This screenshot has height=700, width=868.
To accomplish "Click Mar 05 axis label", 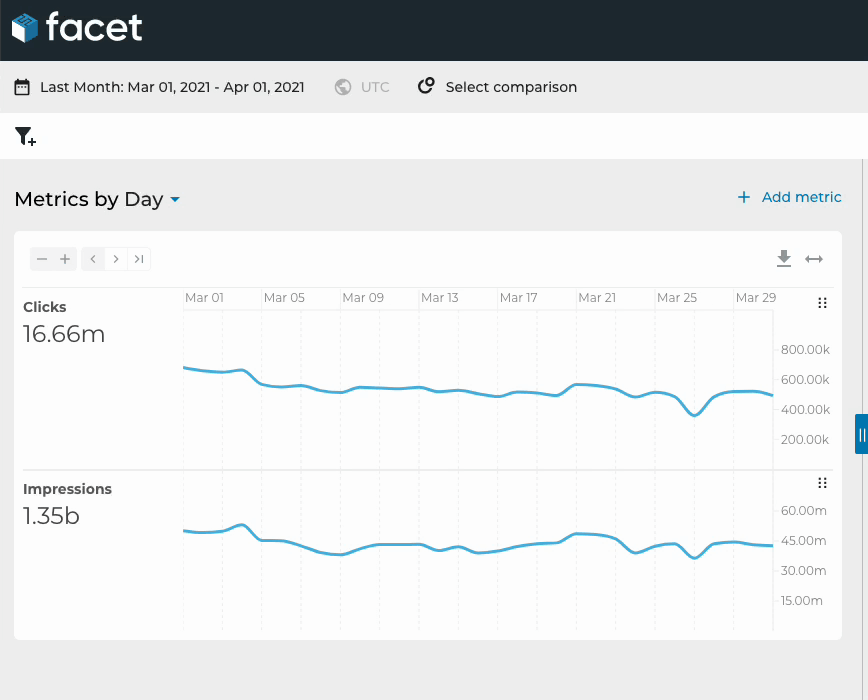I will (x=285, y=298).
